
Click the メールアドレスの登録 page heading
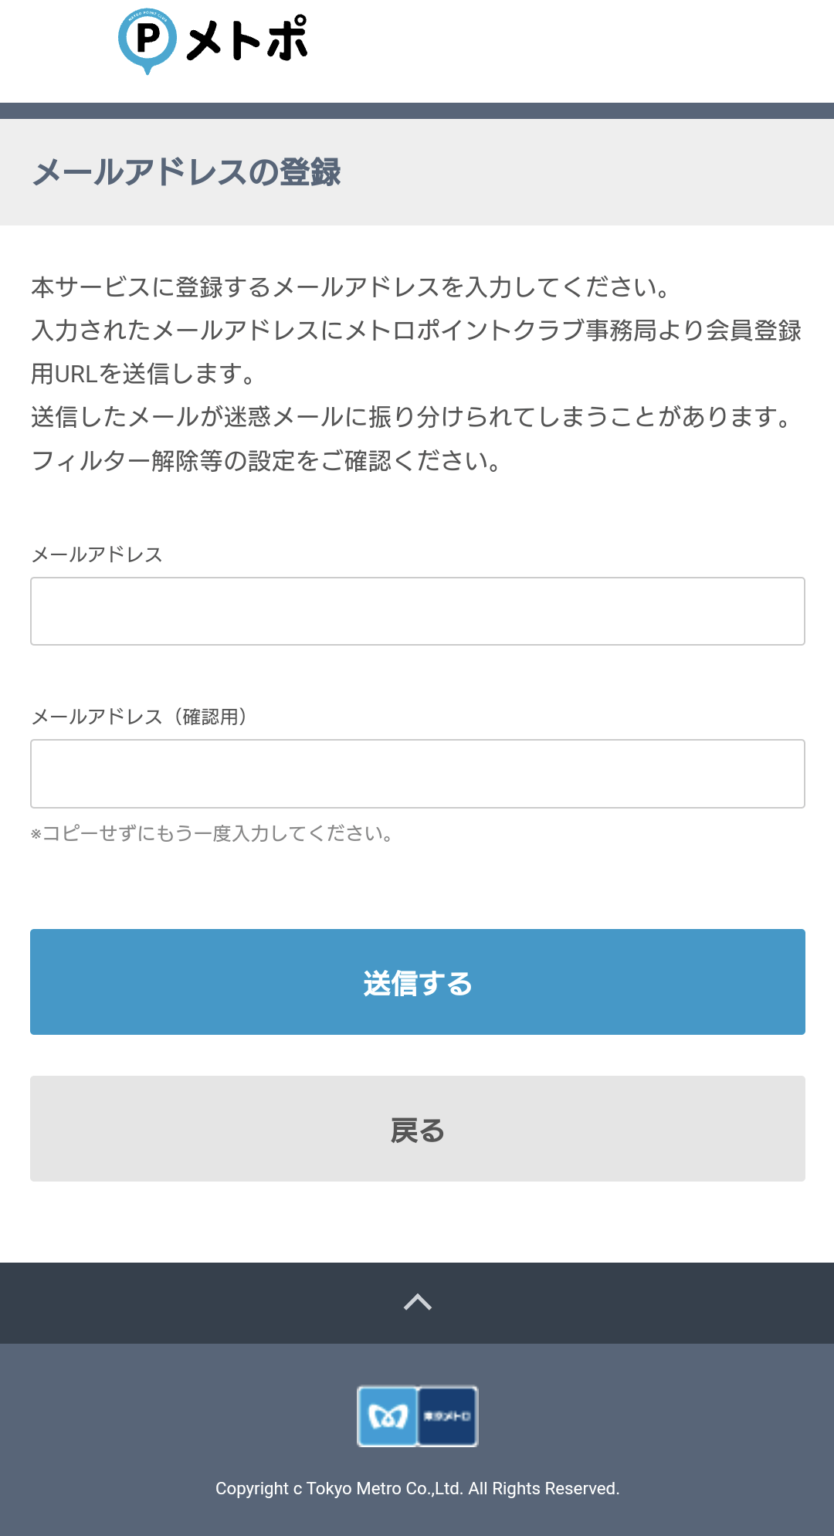tap(186, 172)
